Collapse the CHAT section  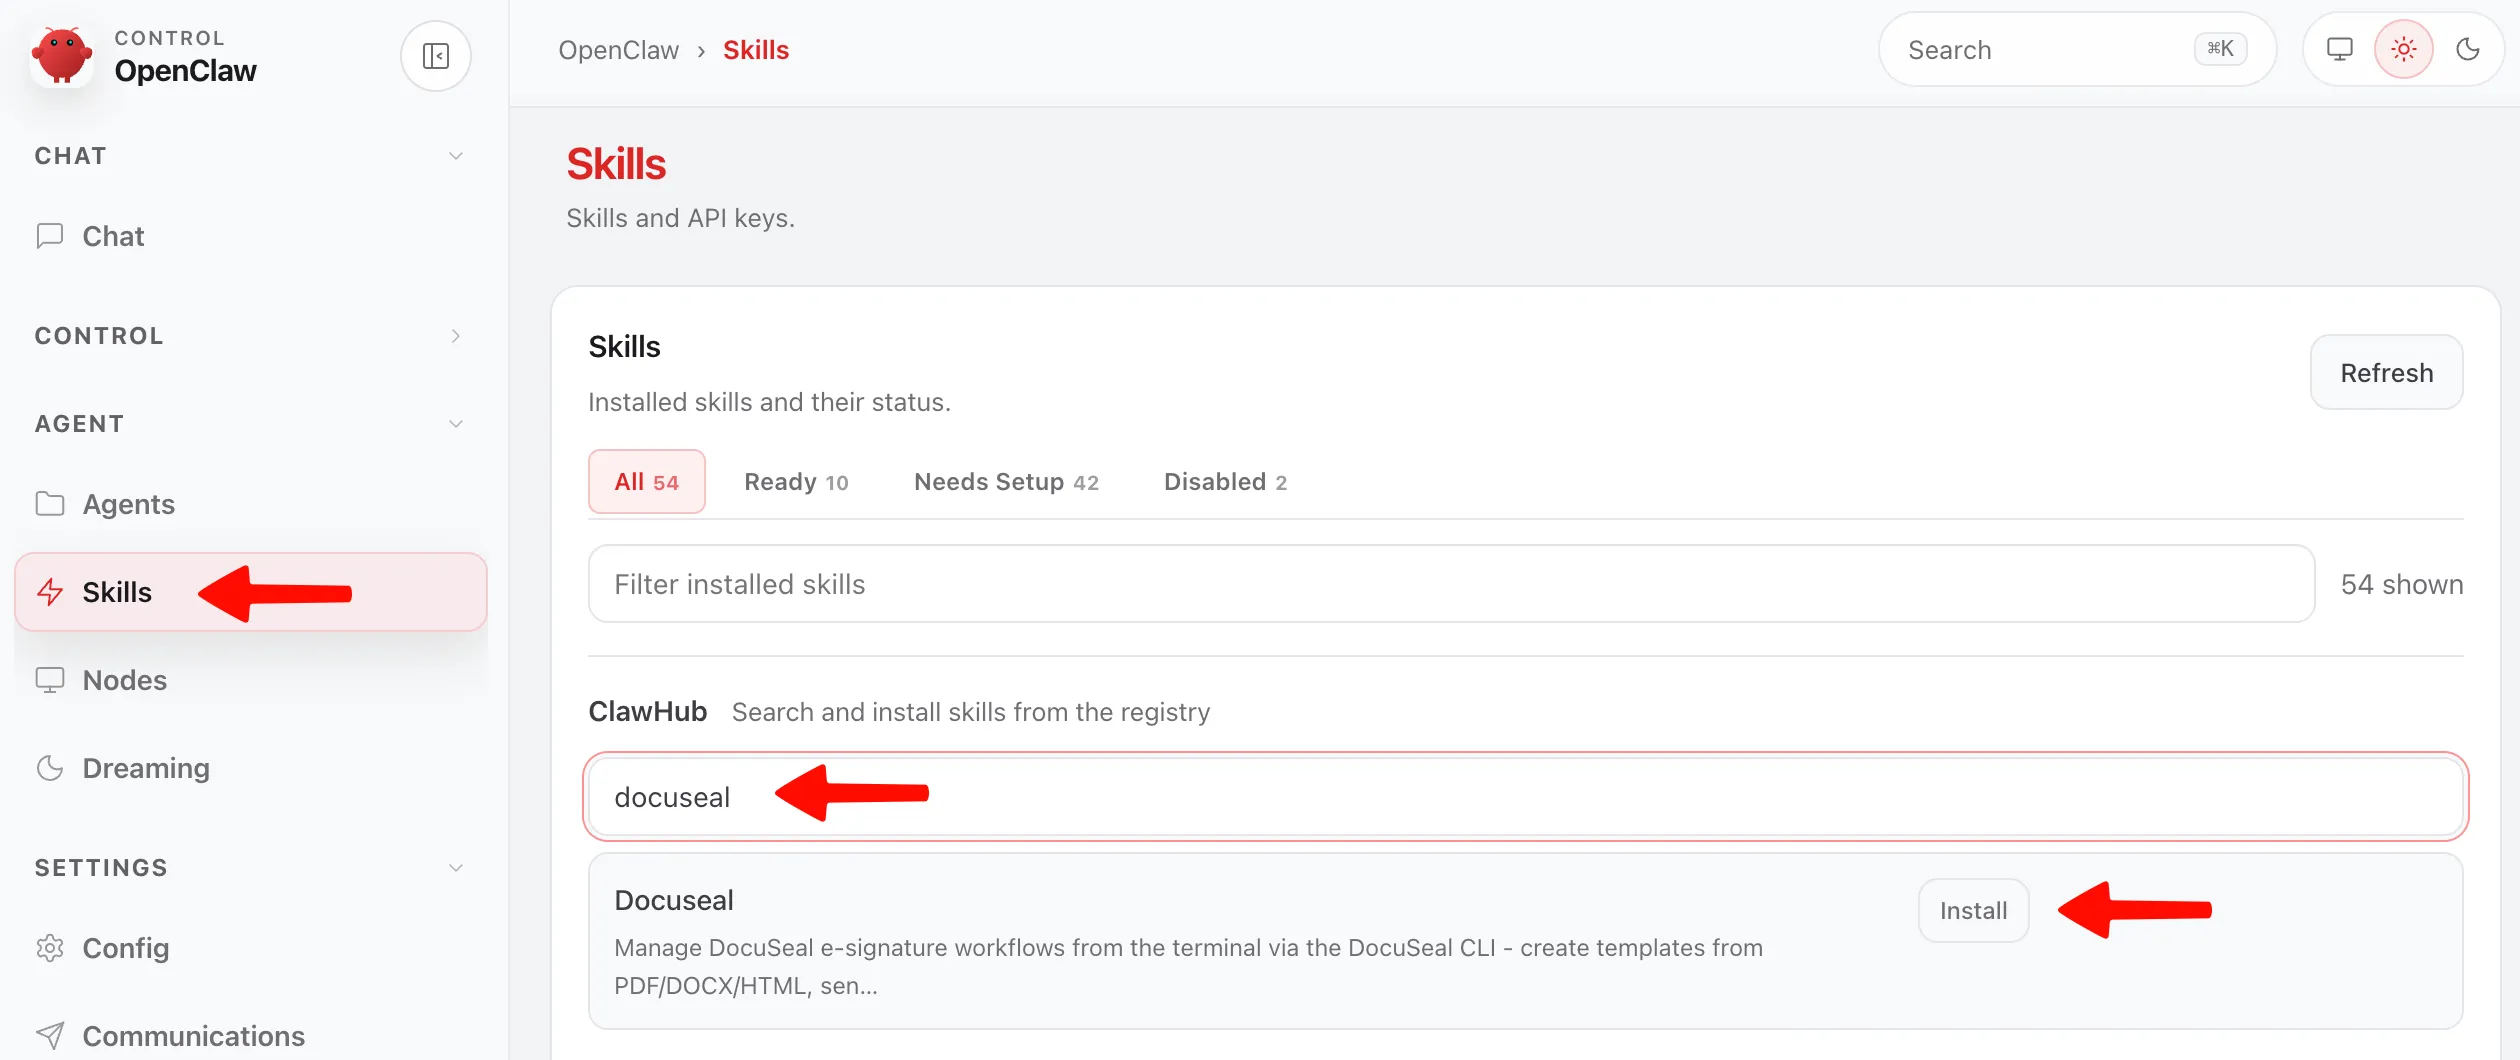tap(456, 156)
